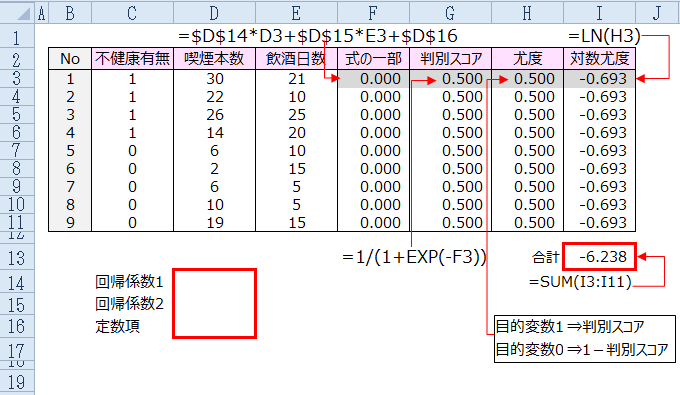
Task: Click the formula text =LN(H3)
Action: (x=604, y=36)
